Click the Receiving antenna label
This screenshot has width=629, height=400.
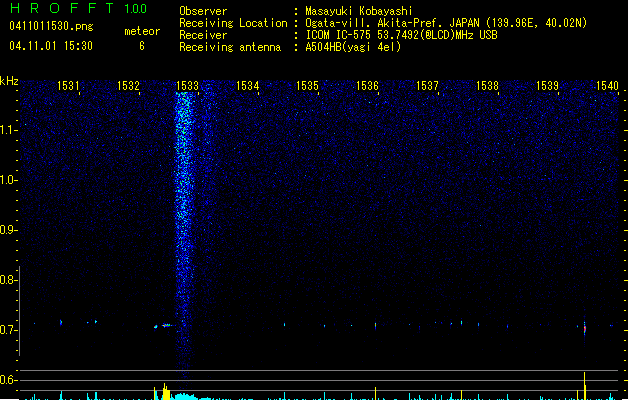[230, 47]
